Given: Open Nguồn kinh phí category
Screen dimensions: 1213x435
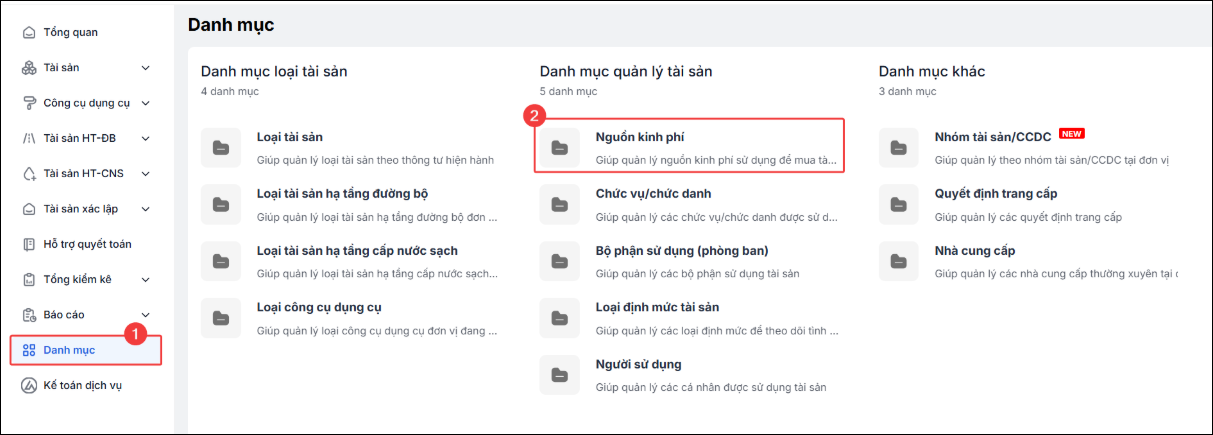Looking at the screenshot, I should [639, 137].
